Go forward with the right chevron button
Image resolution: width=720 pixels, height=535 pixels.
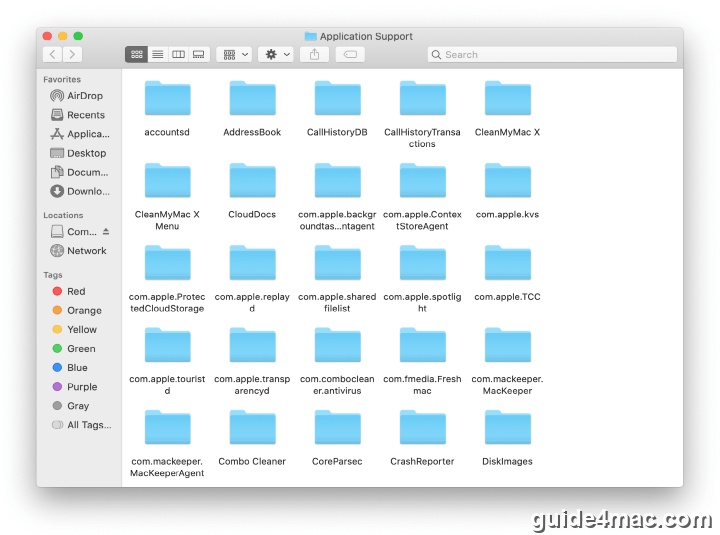click(x=73, y=54)
